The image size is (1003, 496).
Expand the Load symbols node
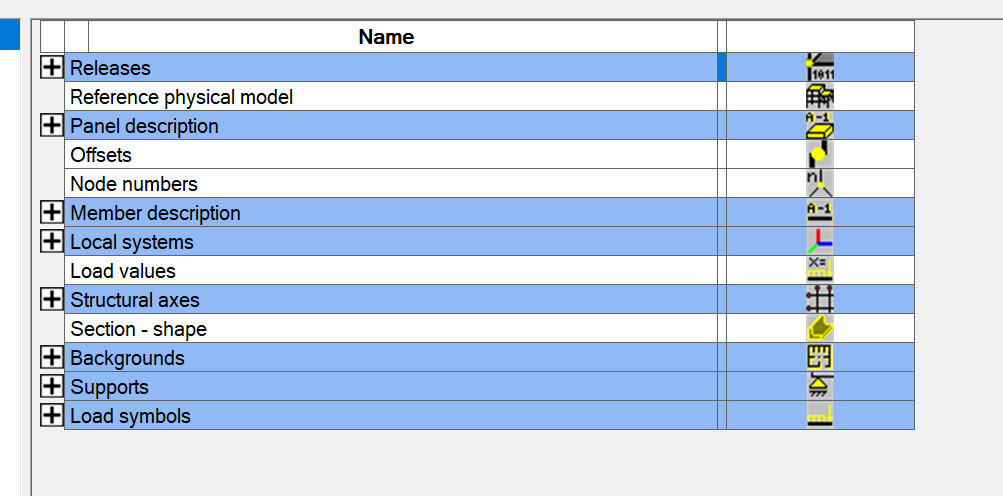(52, 416)
